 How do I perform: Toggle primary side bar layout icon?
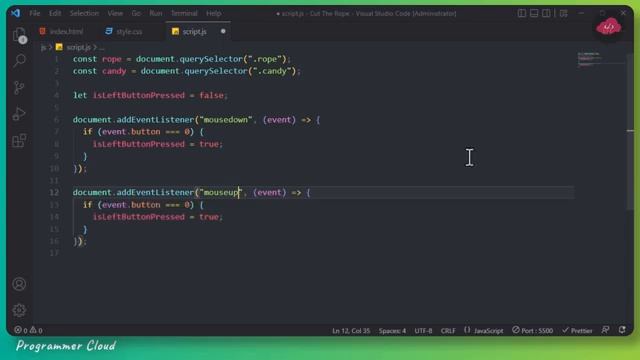coord(522,13)
